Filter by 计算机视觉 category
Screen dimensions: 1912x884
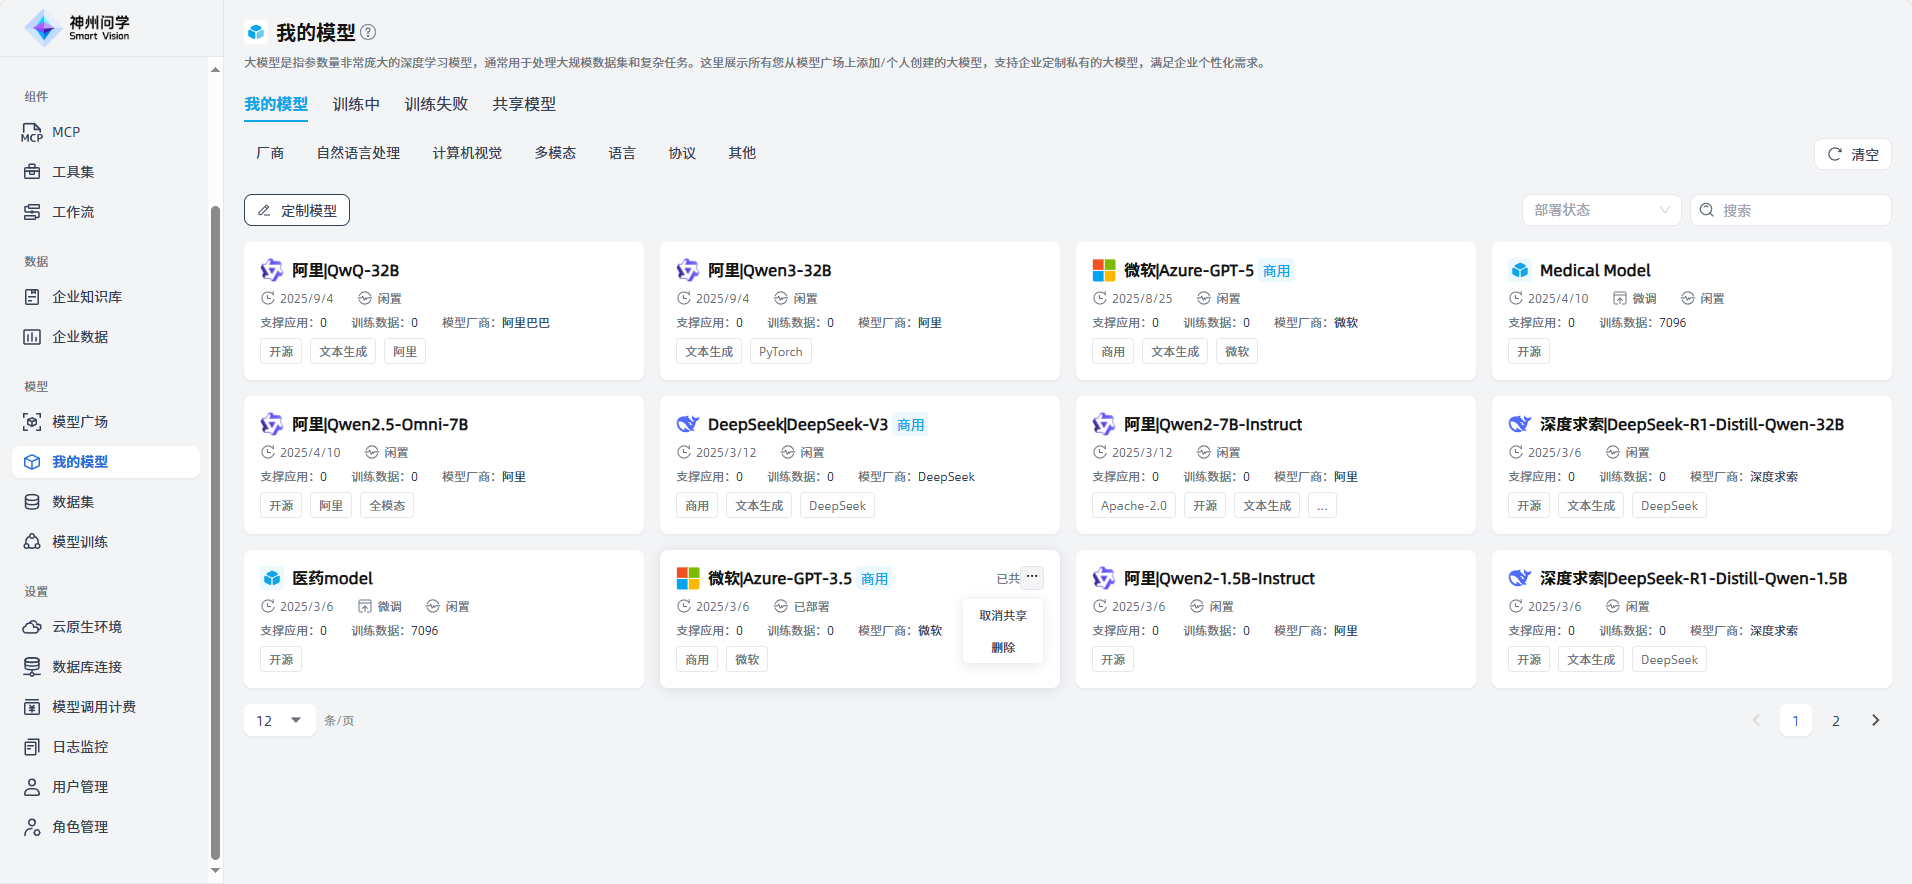pos(467,153)
